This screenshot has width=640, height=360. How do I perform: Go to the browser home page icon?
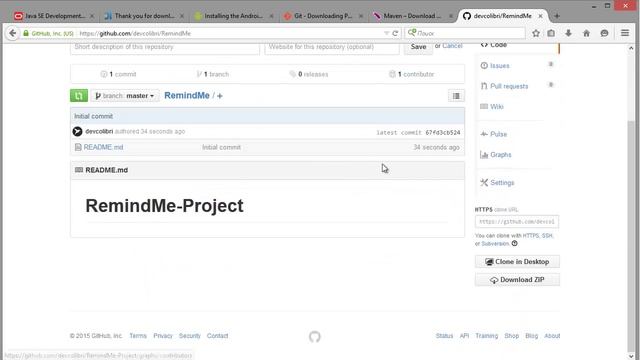click(586, 33)
